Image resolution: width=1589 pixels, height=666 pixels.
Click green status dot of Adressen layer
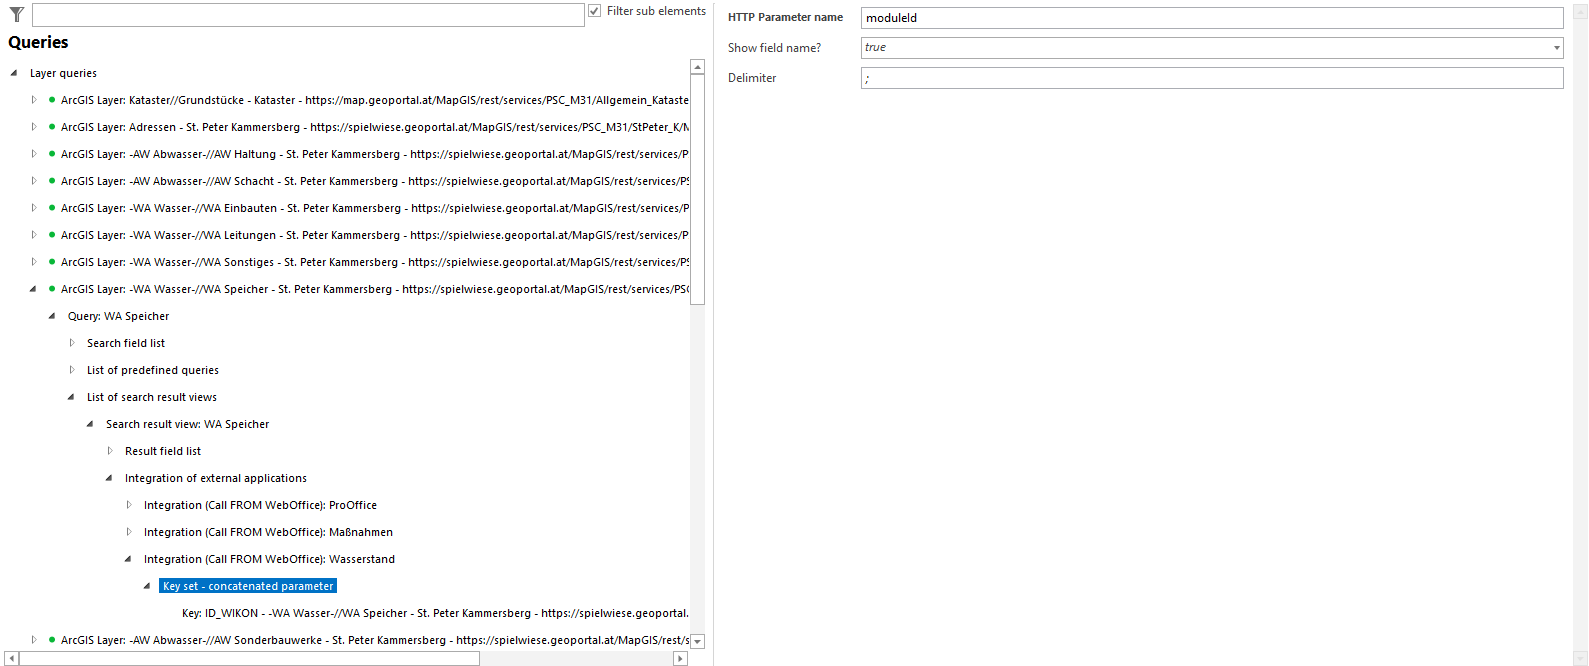click(x=52, y=127)
